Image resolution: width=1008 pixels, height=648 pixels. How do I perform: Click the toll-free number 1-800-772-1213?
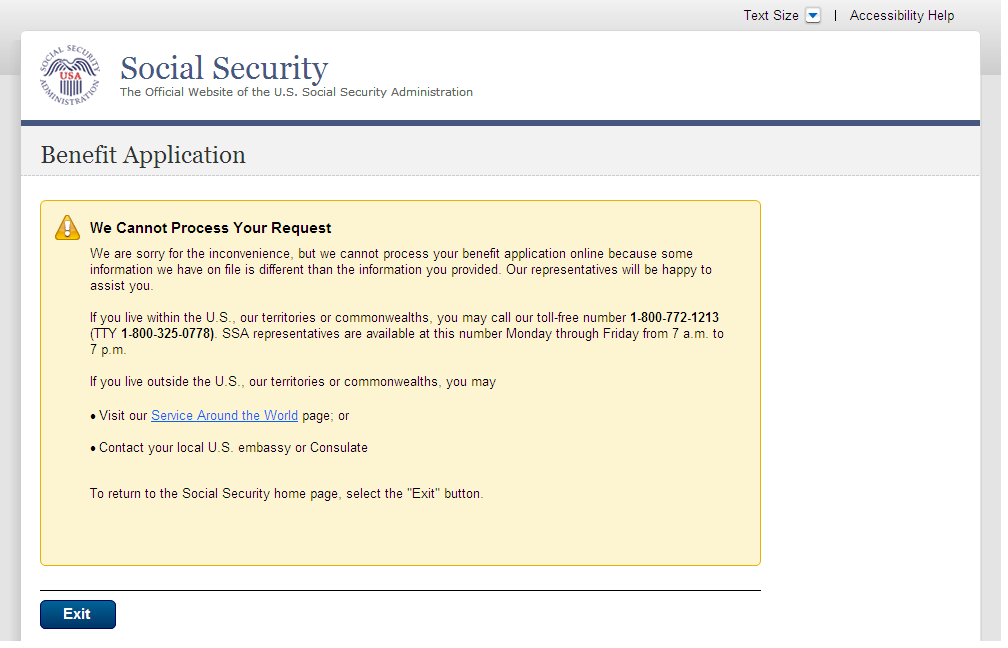(674, 318)
